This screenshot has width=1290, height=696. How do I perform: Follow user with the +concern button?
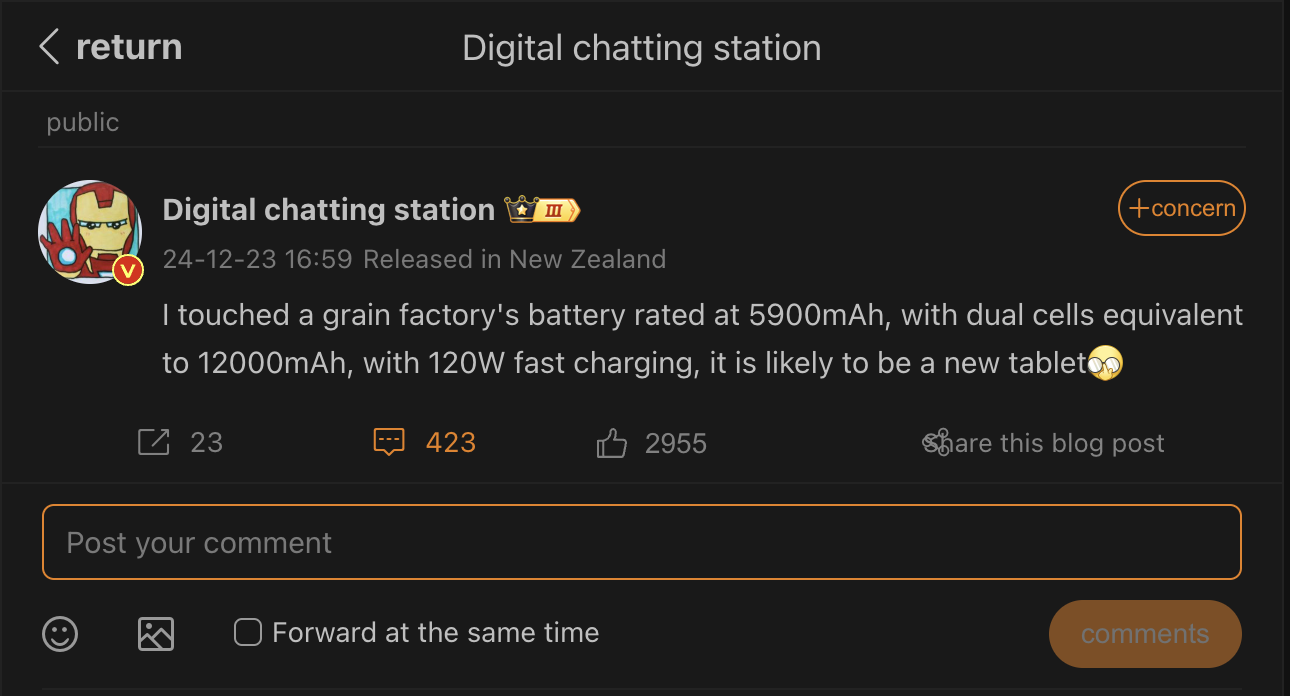1181,208
